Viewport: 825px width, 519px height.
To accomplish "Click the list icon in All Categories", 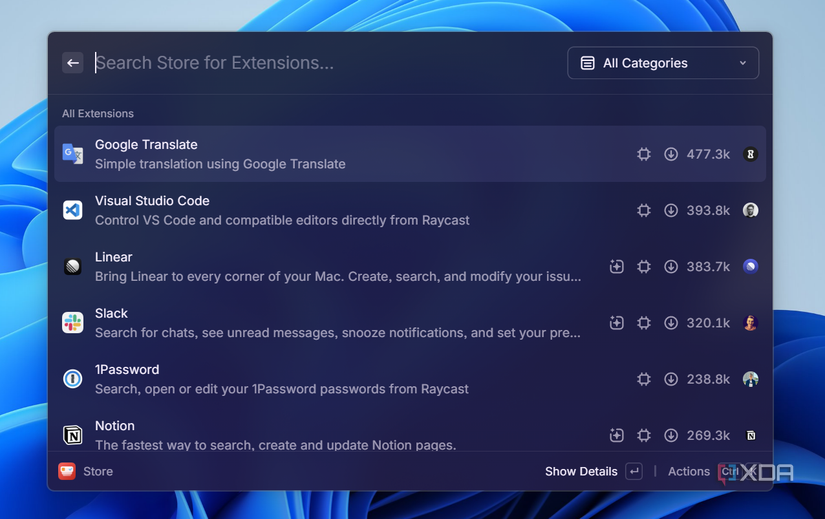I will (587, 63).
